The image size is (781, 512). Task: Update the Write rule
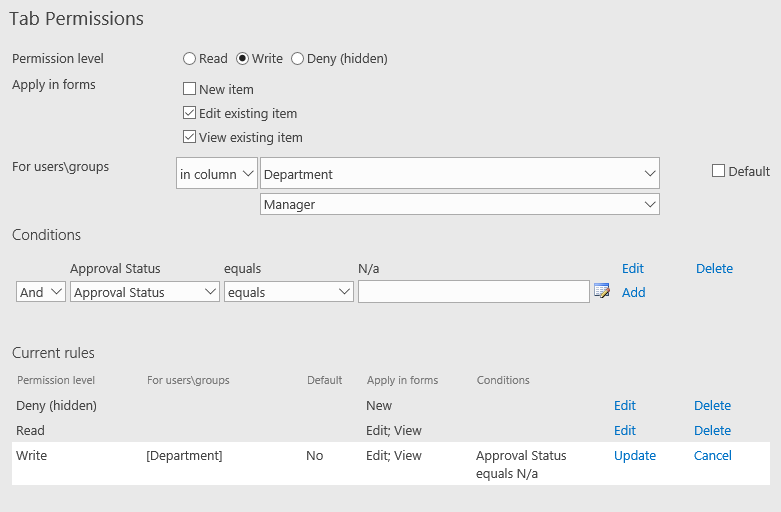pyautogui.click(x=635, y=456)
